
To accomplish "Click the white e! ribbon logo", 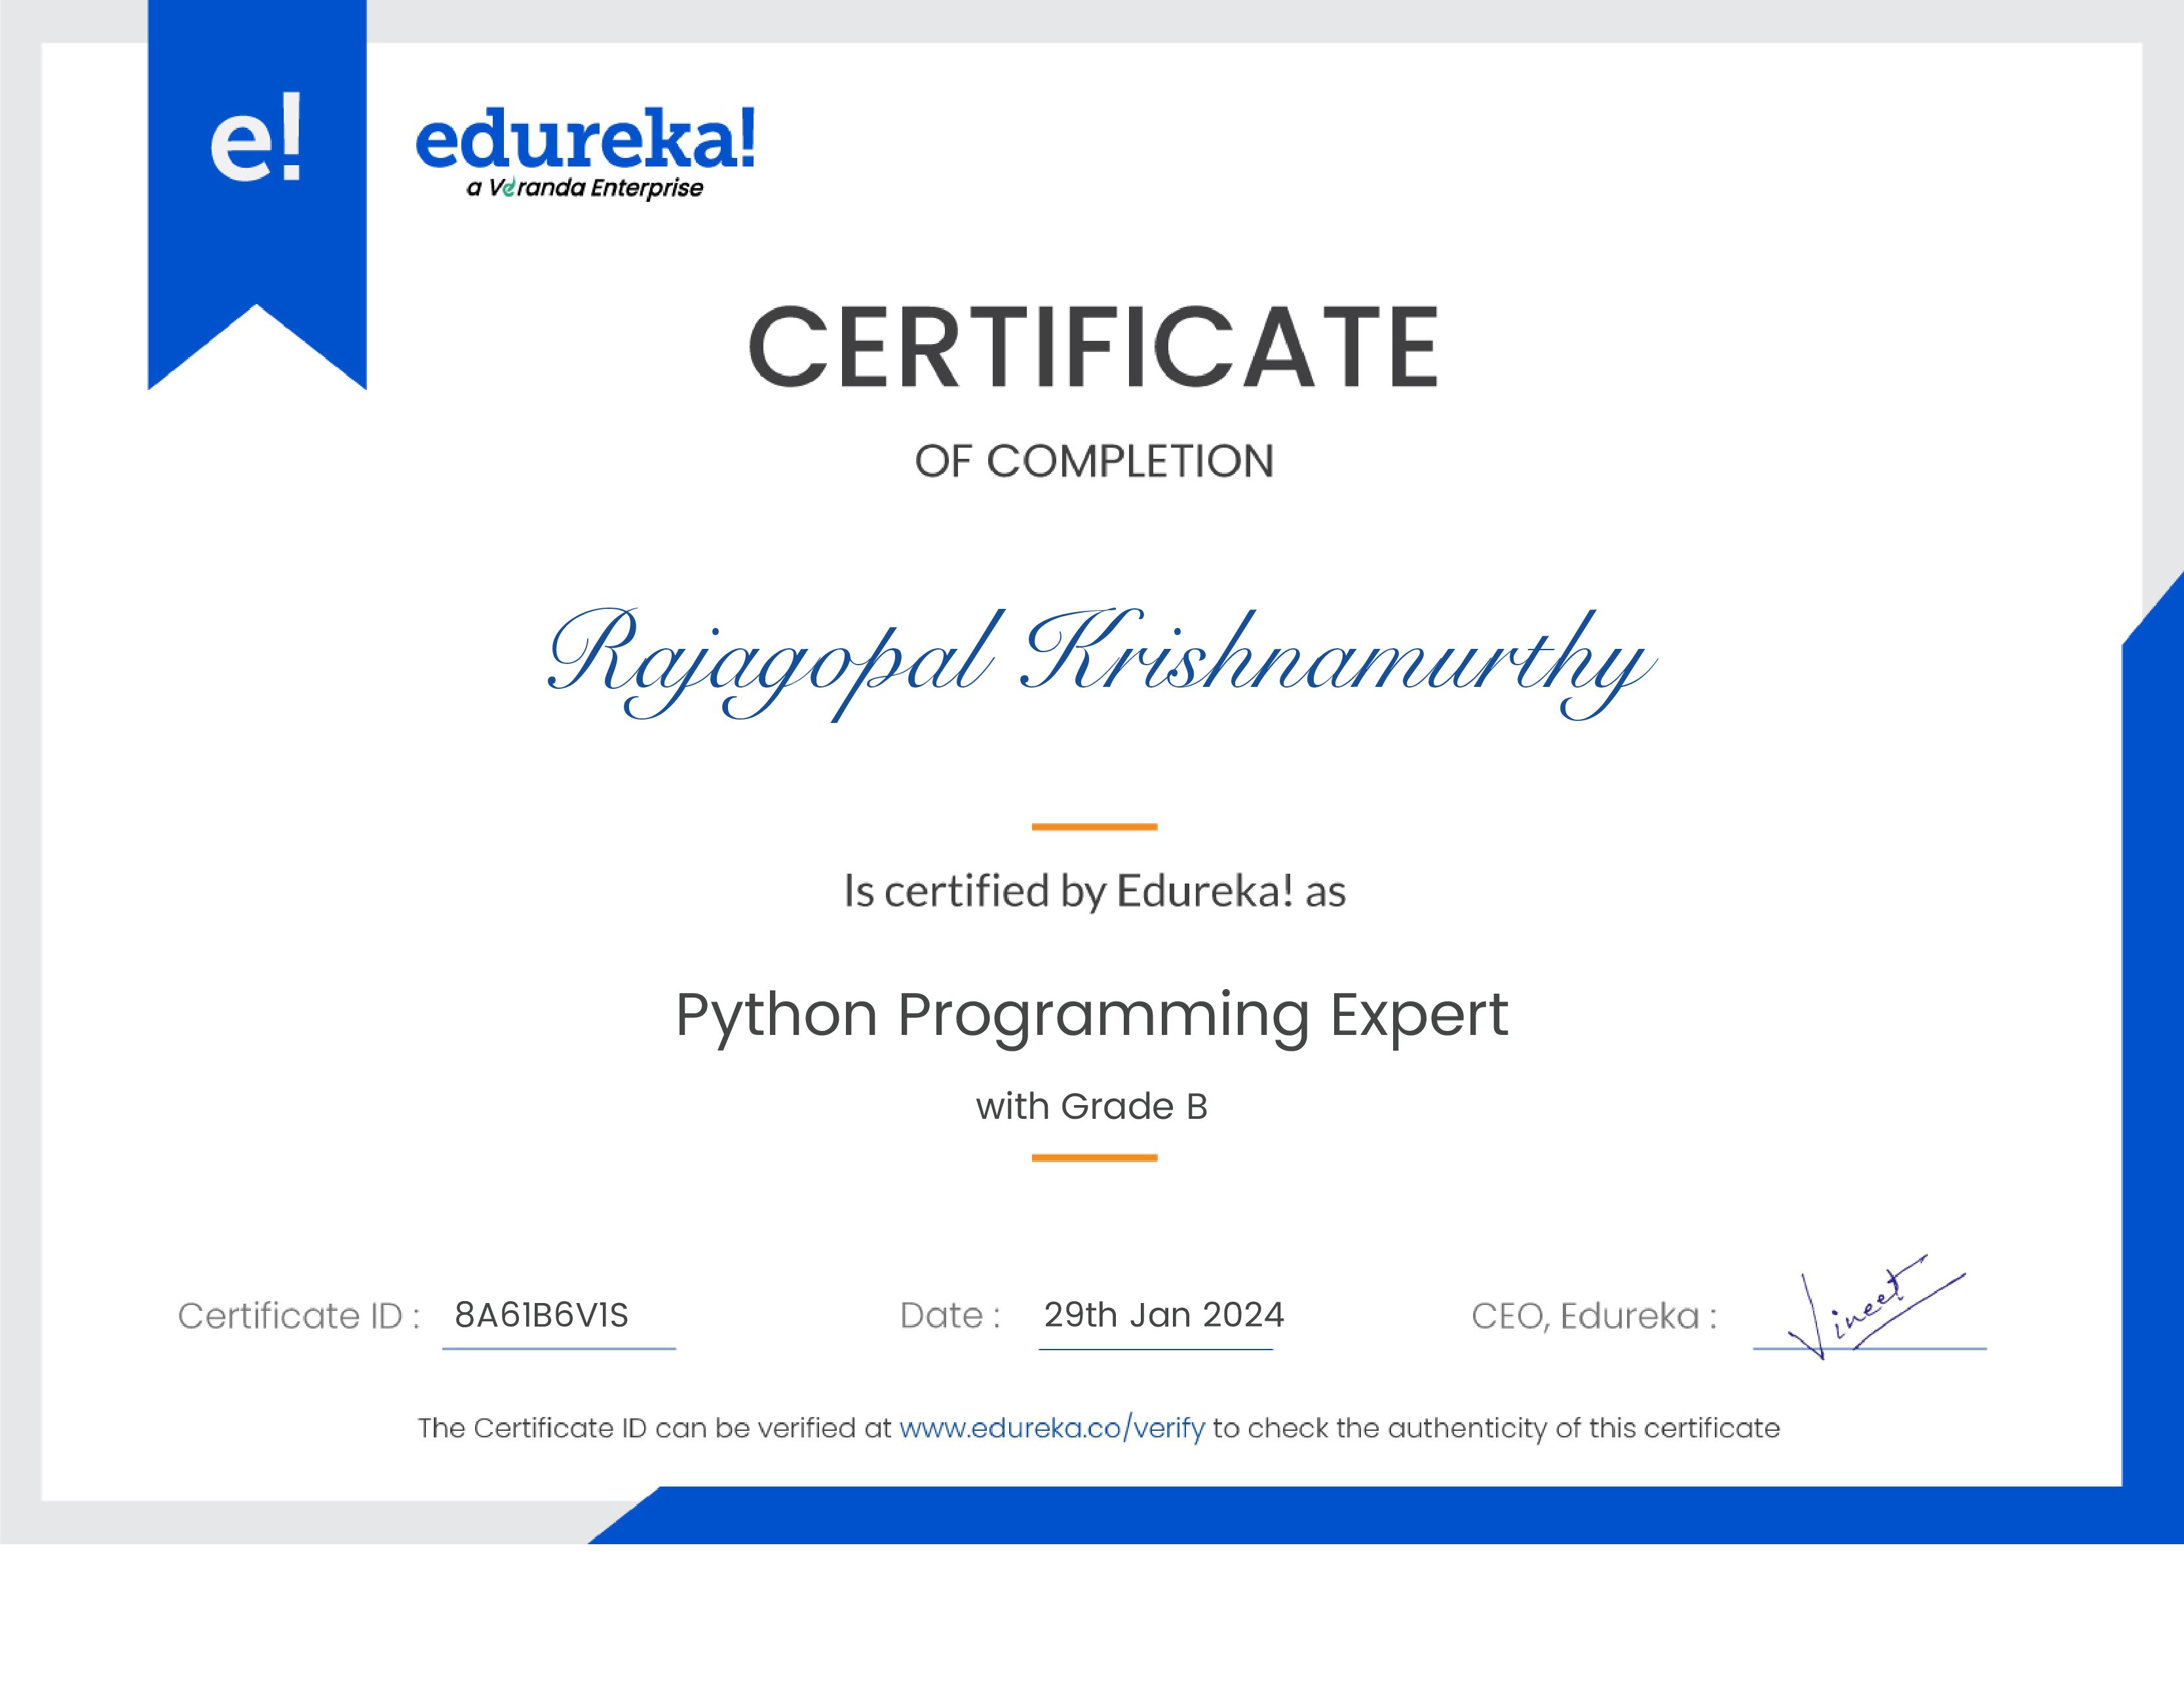I will point(256,137).
